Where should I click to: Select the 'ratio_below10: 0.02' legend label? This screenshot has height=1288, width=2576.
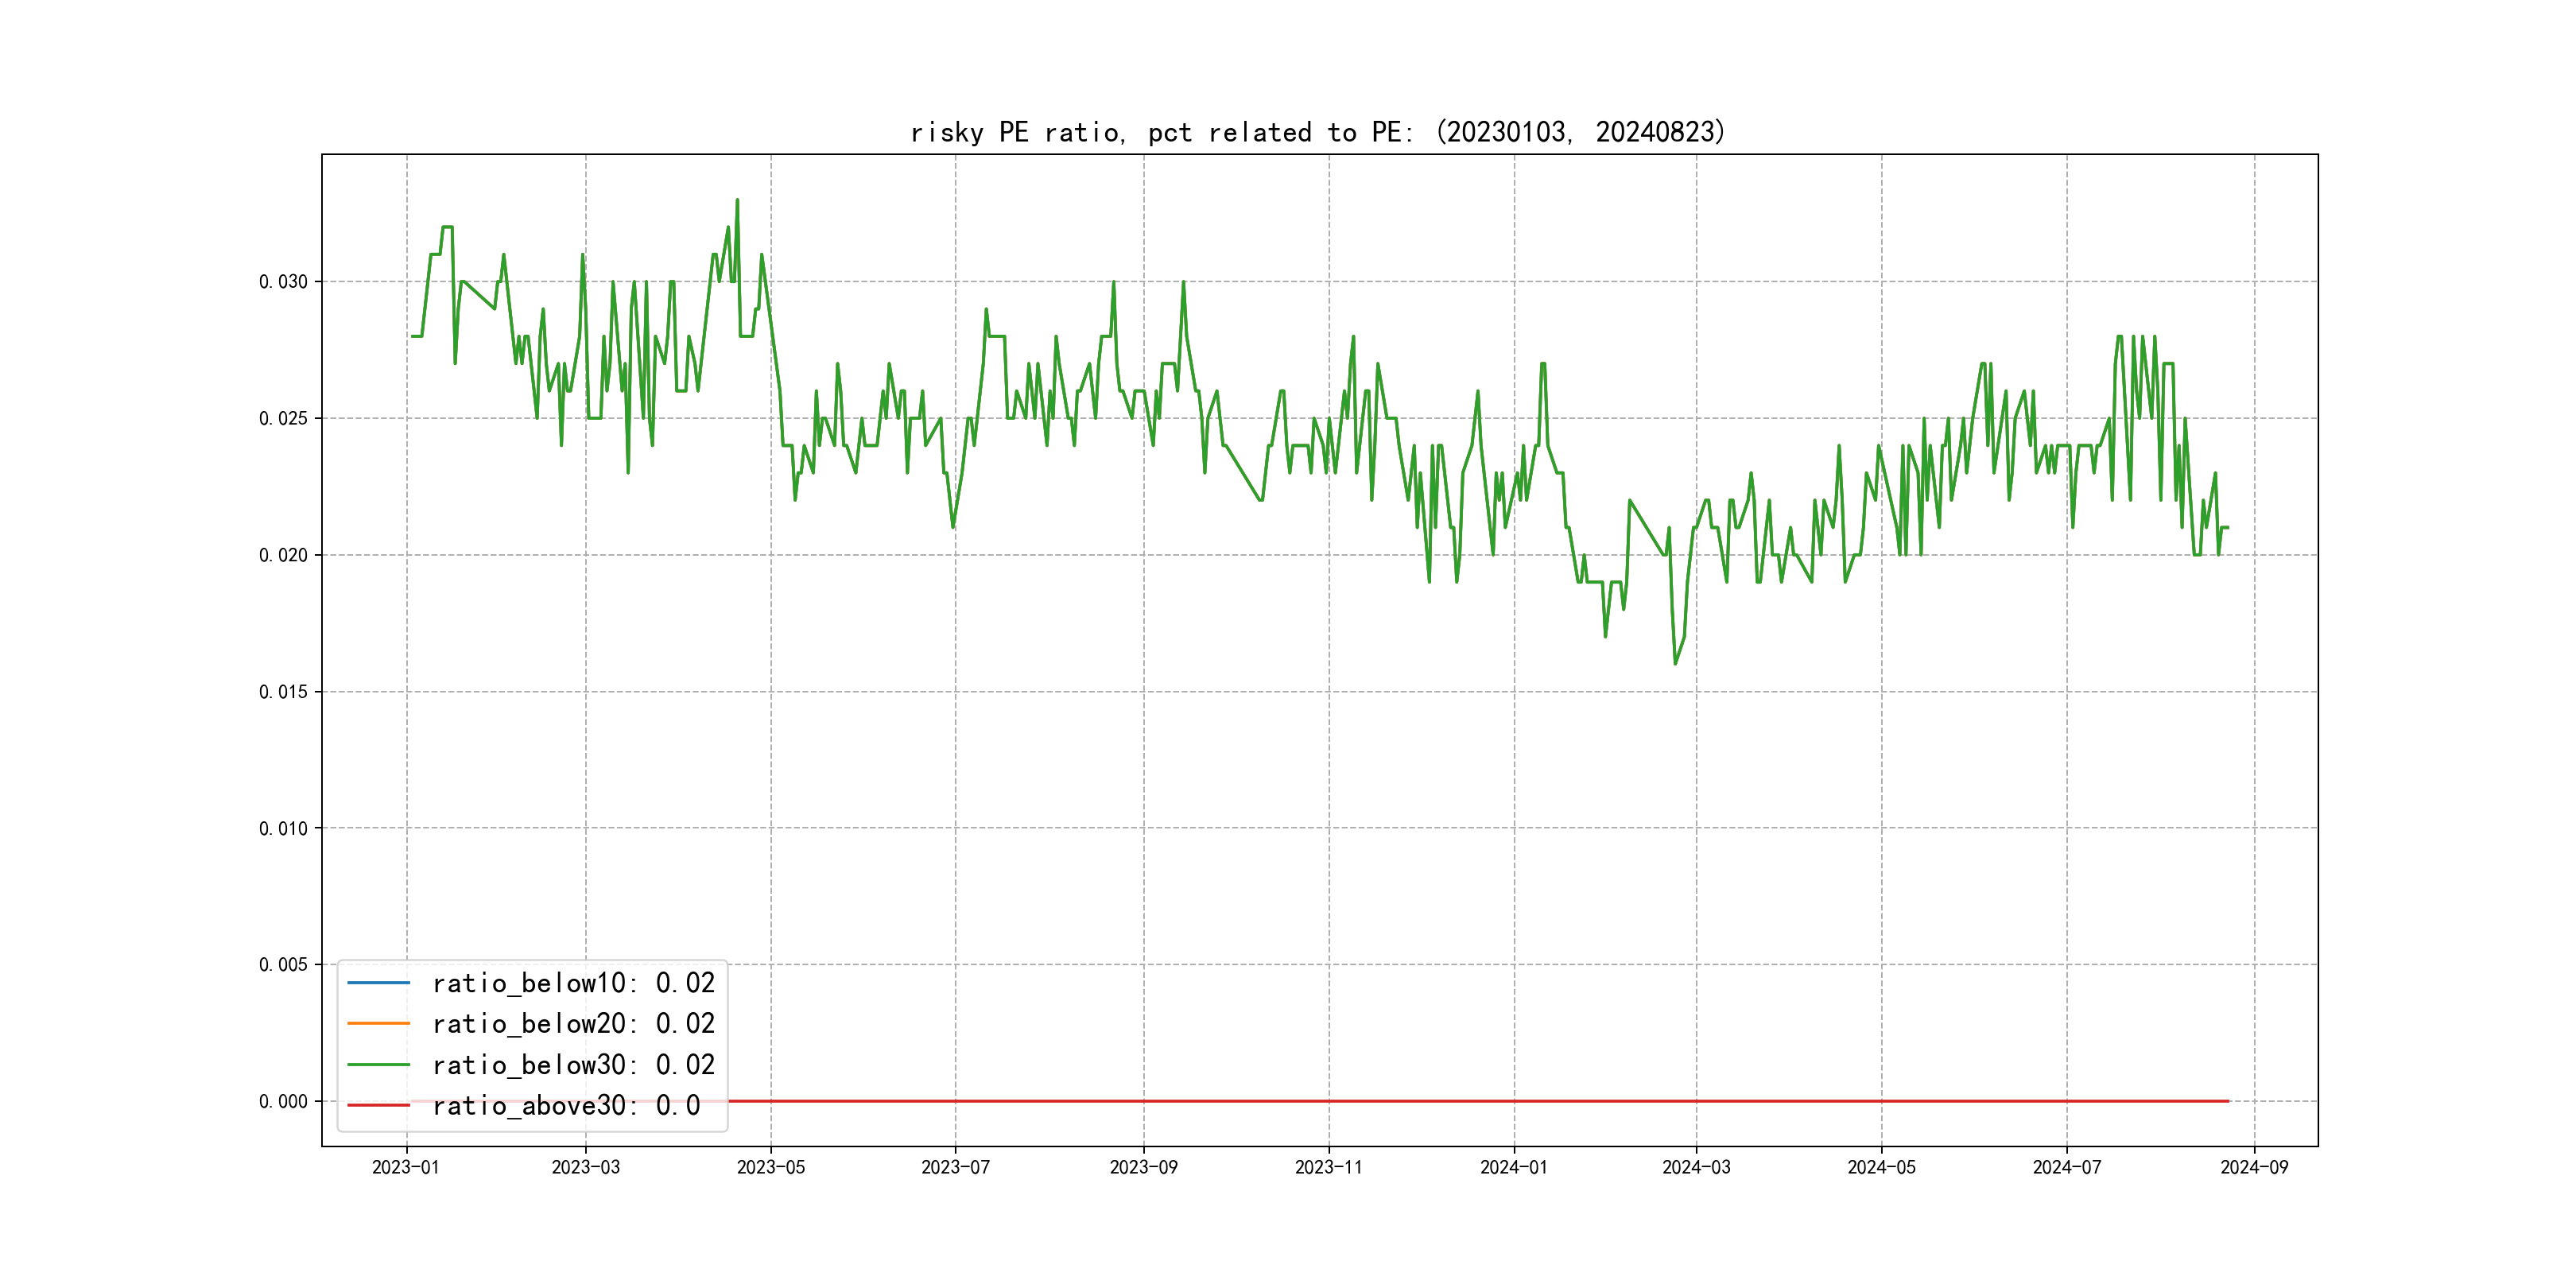tap(573, 983)
